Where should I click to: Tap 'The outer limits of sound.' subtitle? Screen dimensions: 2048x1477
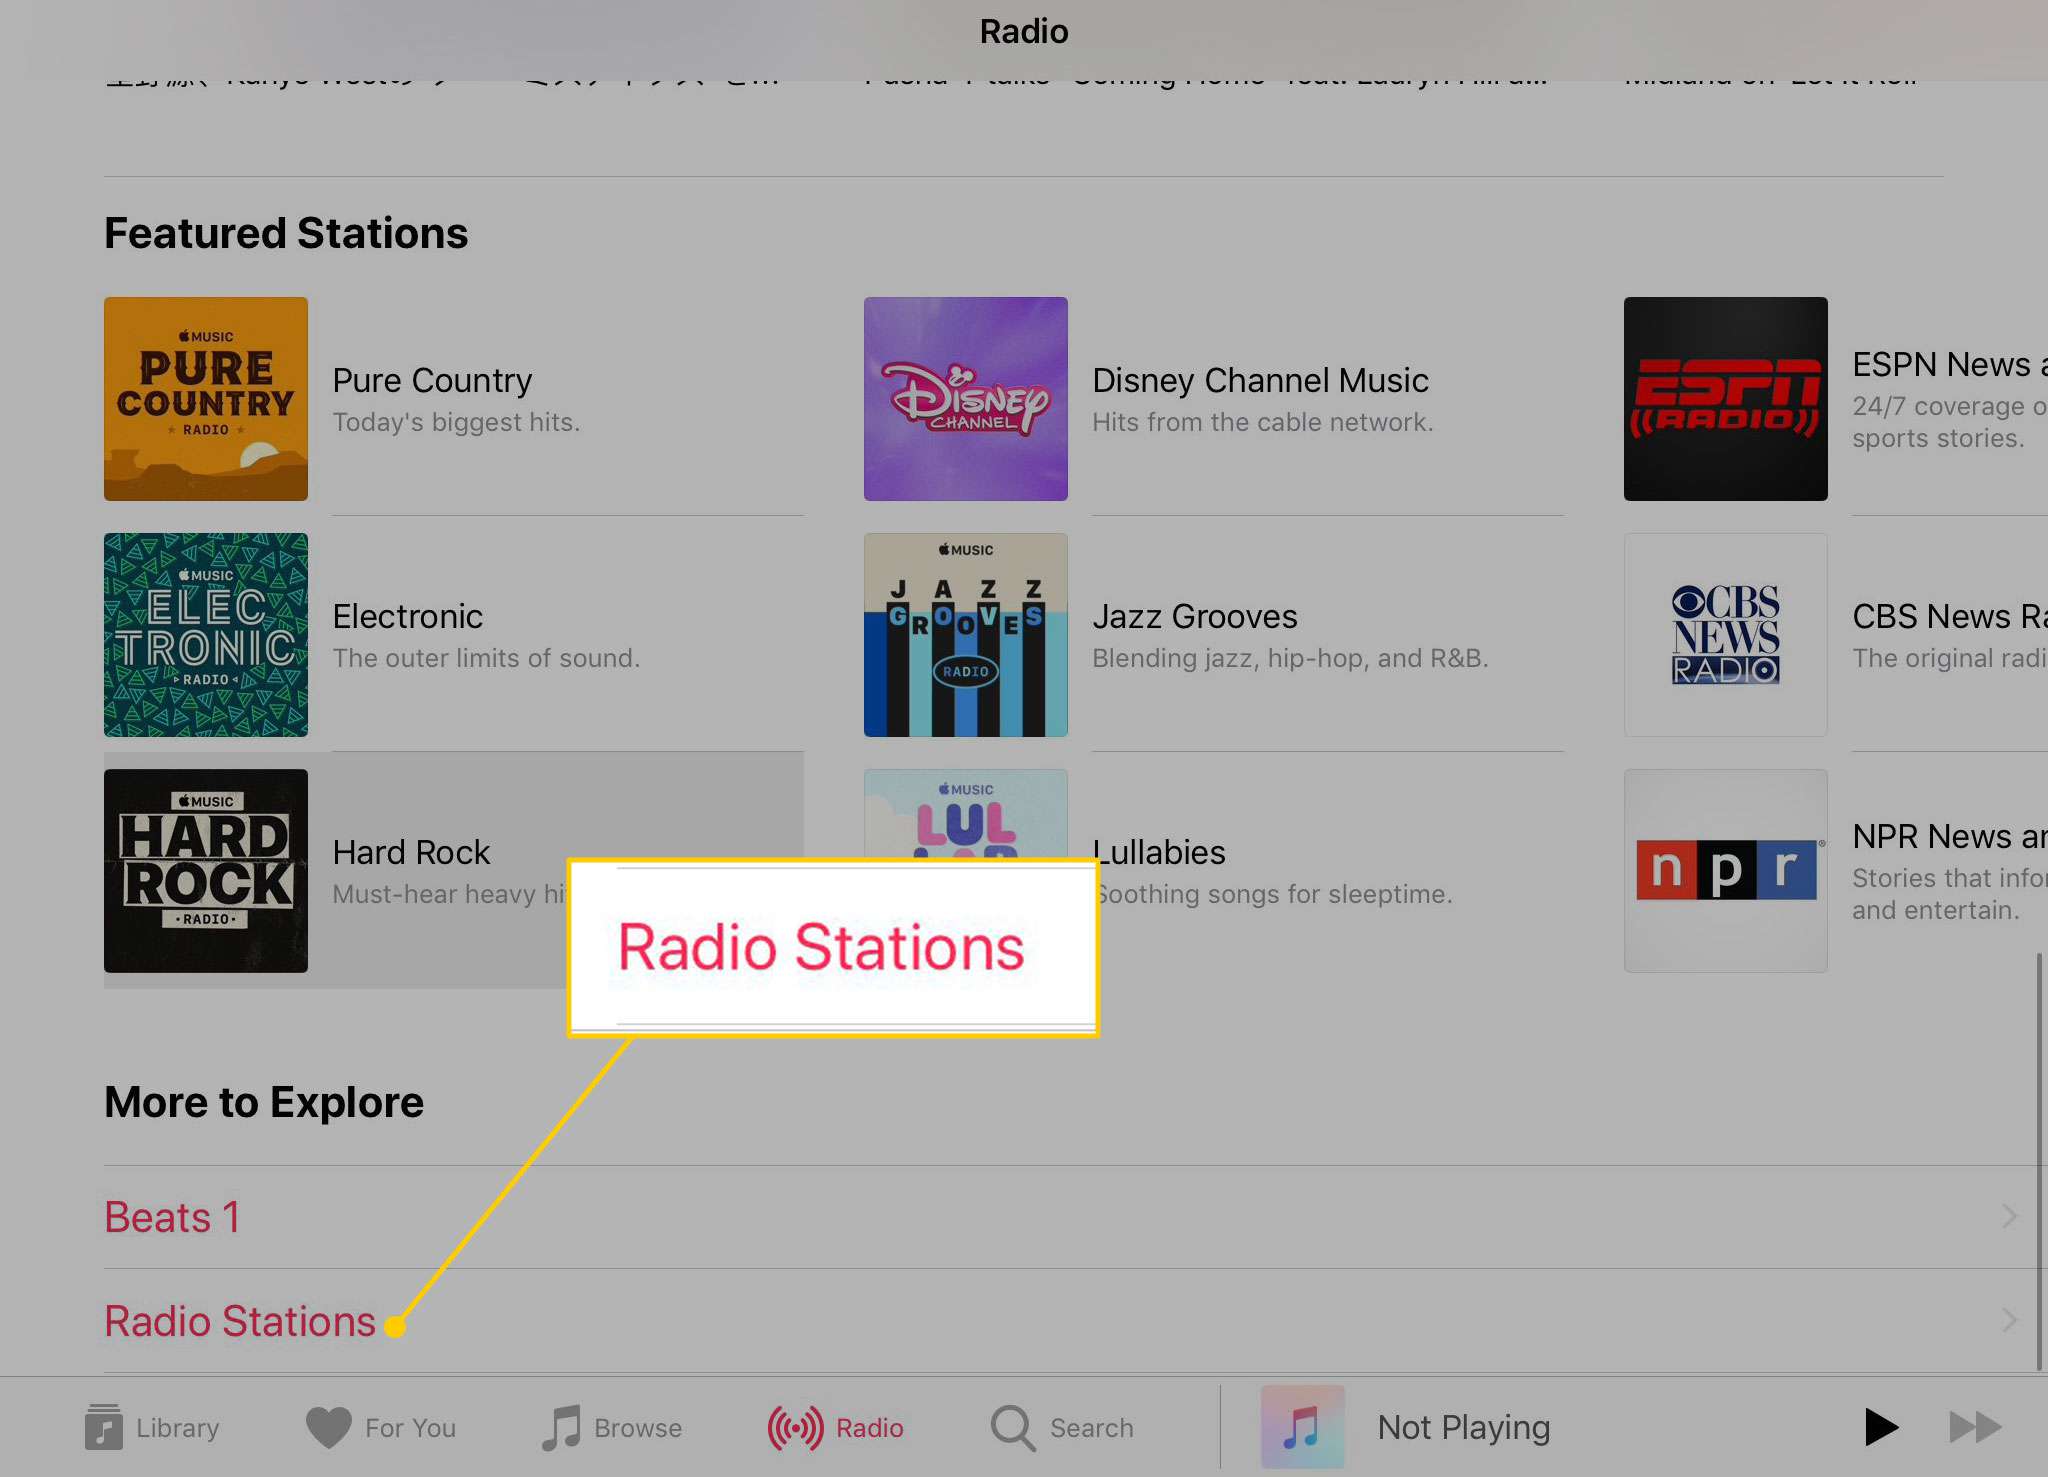tap(486, 658)
